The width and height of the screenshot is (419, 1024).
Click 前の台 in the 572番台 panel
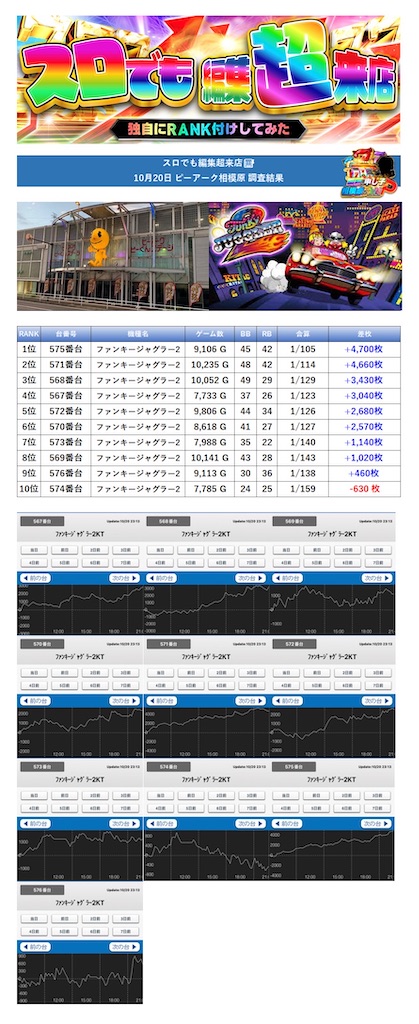pos(287,701)
